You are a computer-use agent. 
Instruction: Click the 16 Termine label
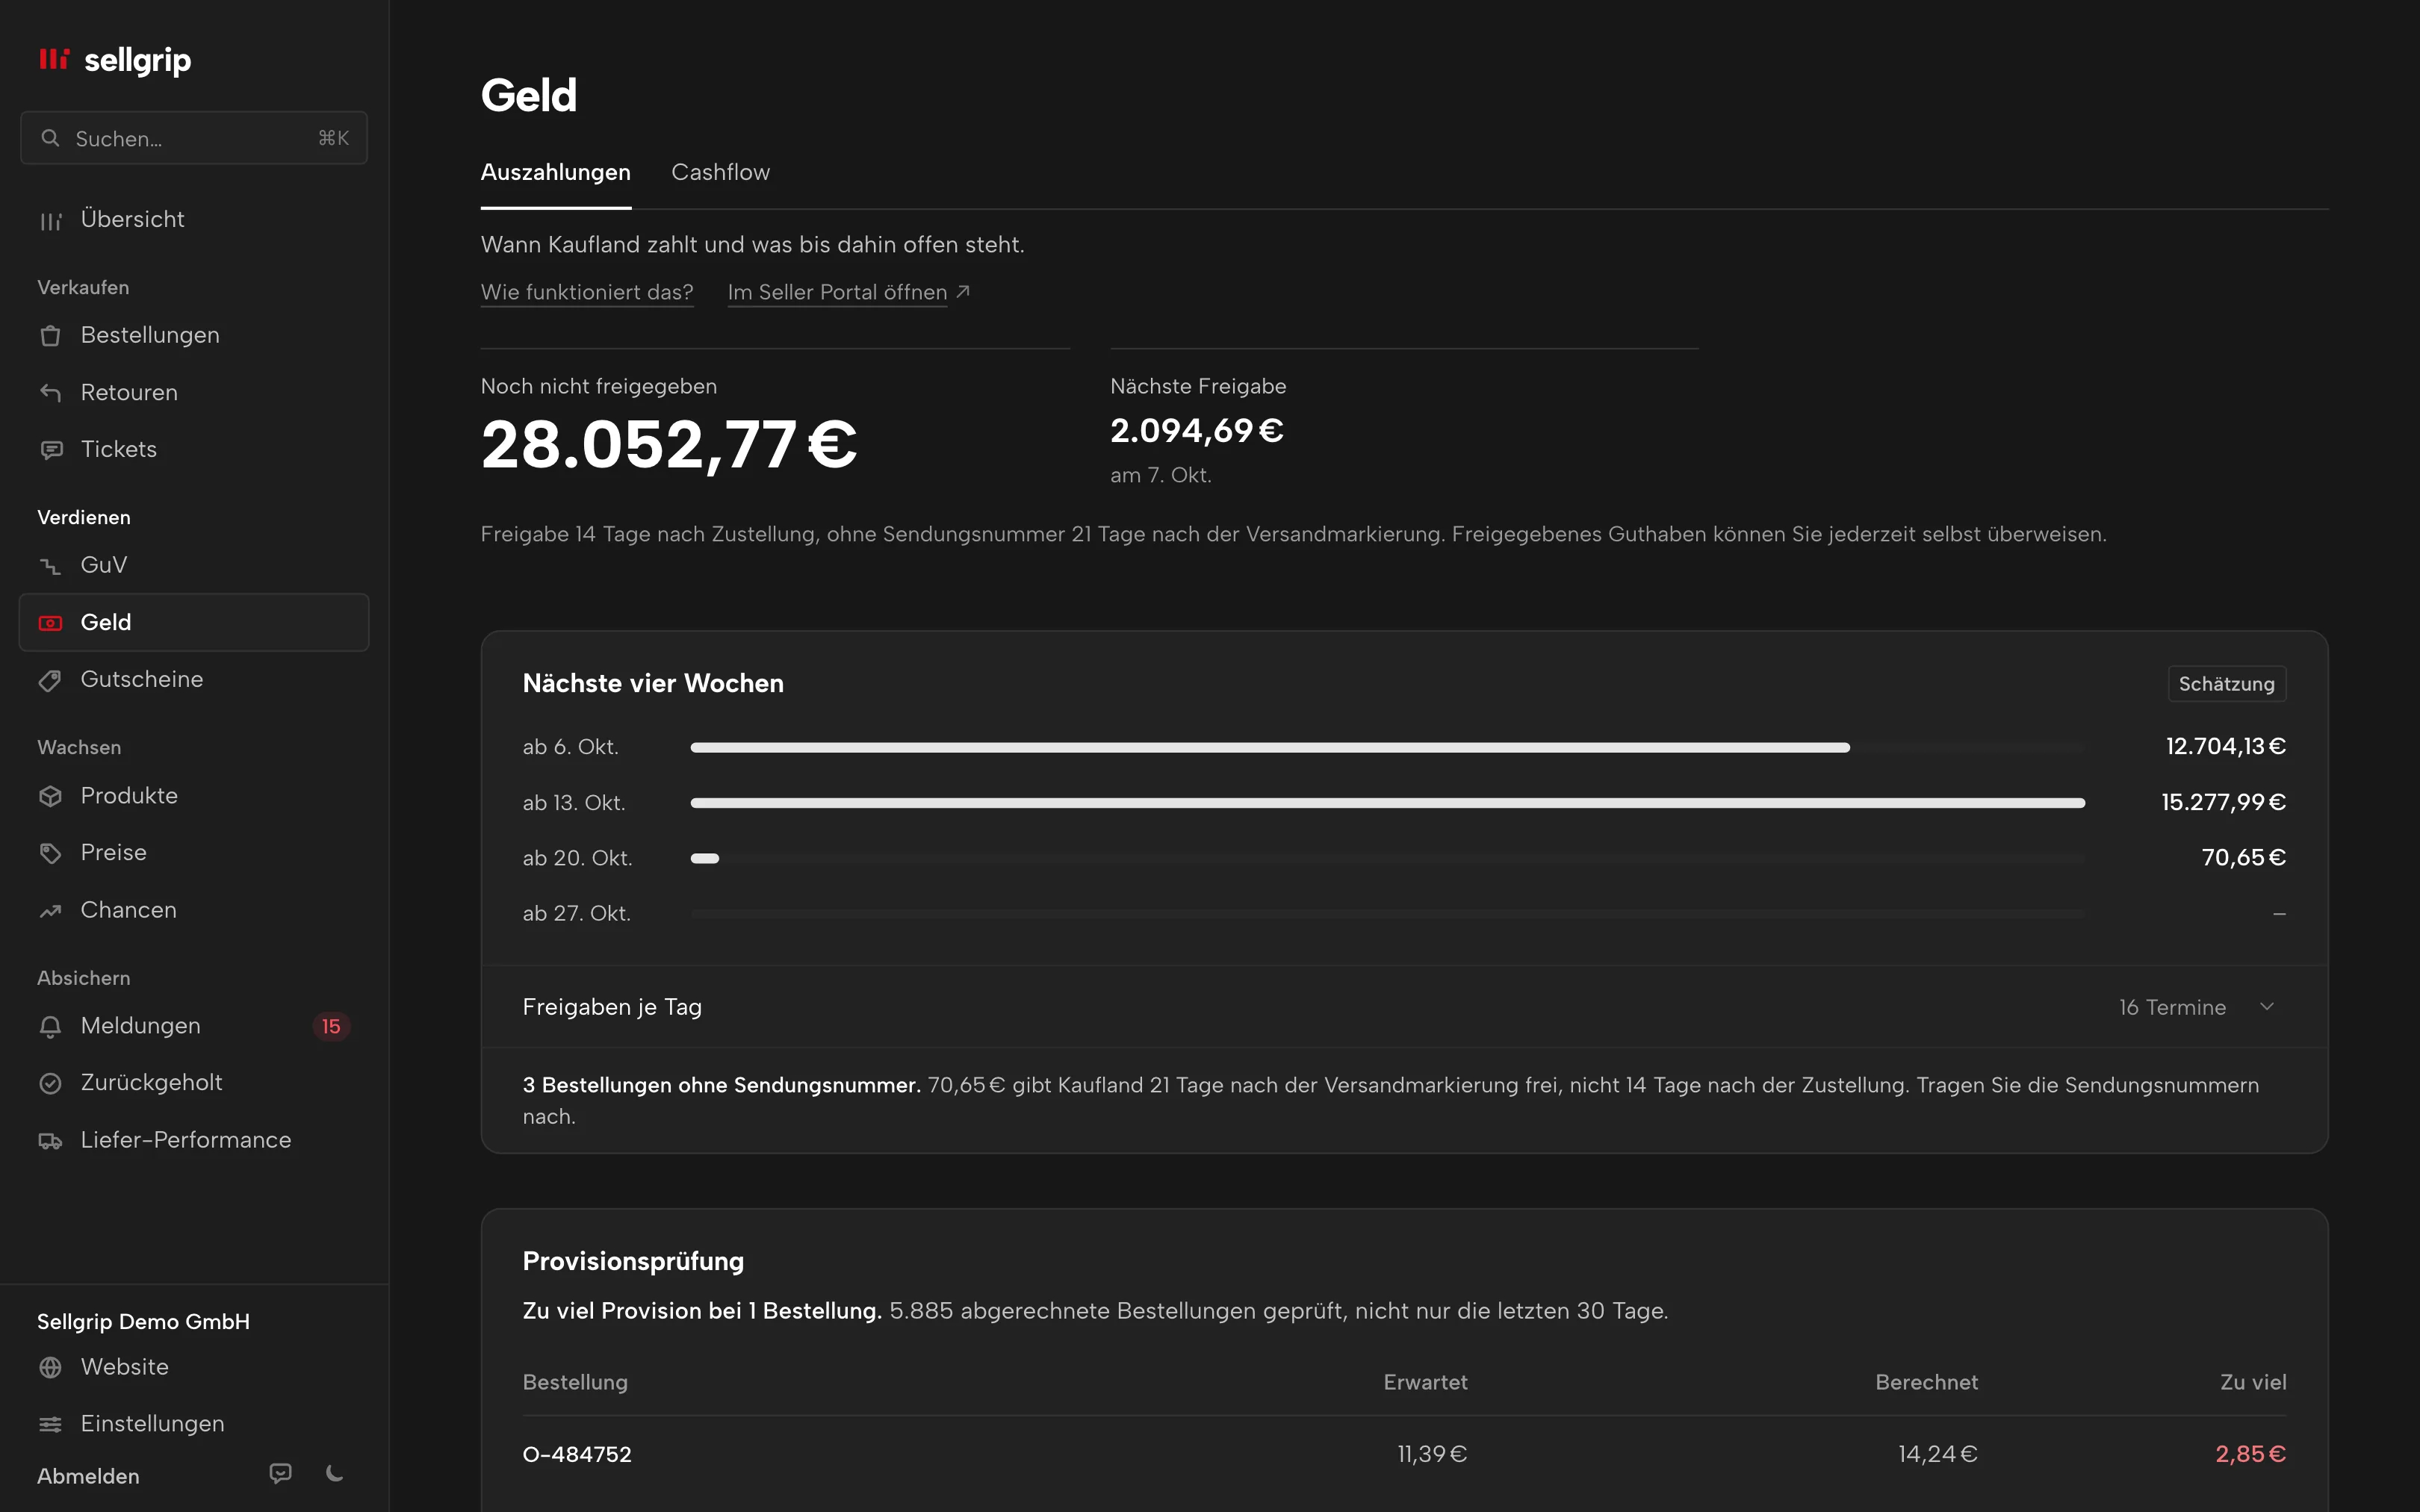2172,1007
